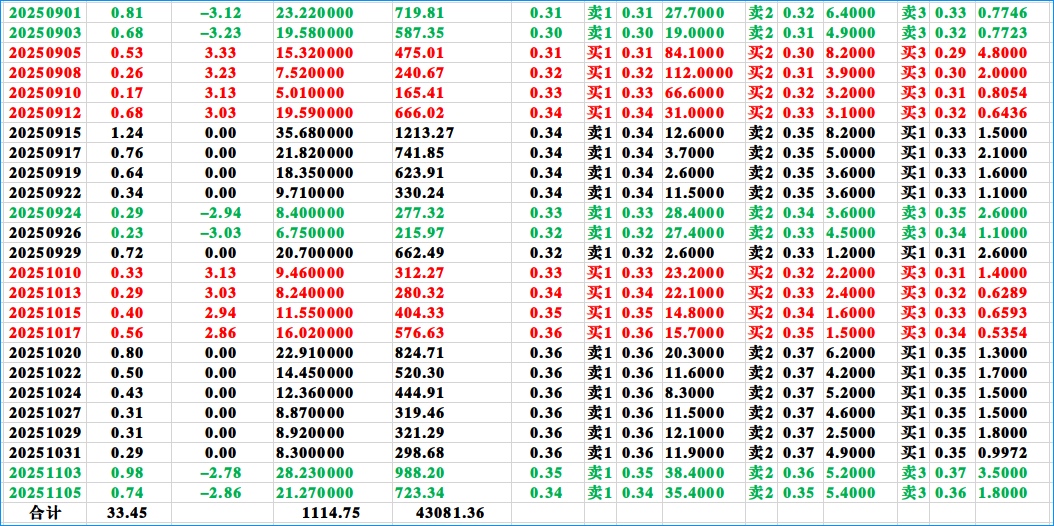Click percentage -3.23
1054x526 pixels.
tap(219, 32)
